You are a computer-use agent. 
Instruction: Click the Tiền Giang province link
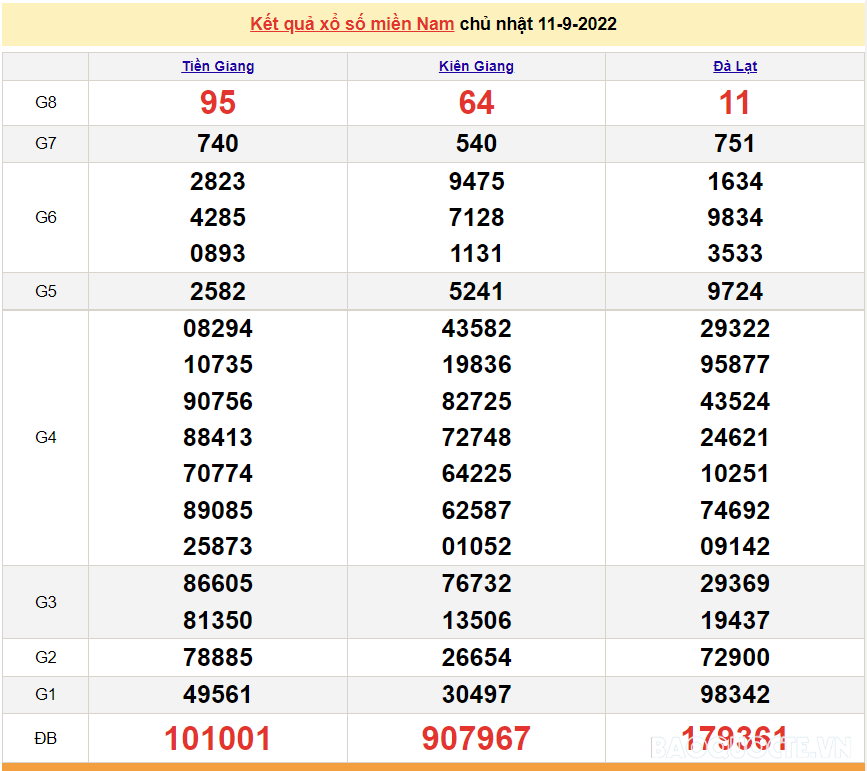pyautogui.click(x=218, y=67)
